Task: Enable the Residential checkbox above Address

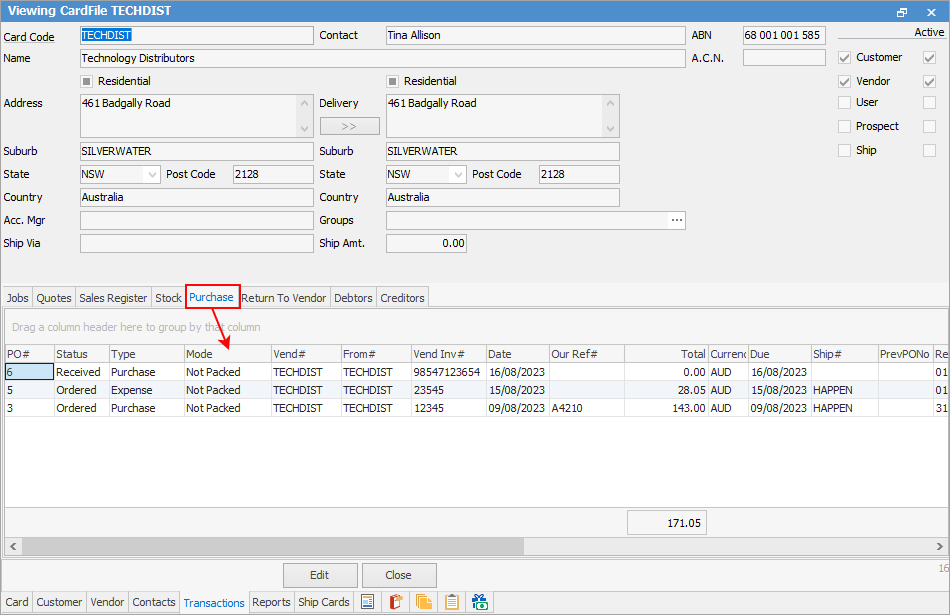Action: click(87, 81)
